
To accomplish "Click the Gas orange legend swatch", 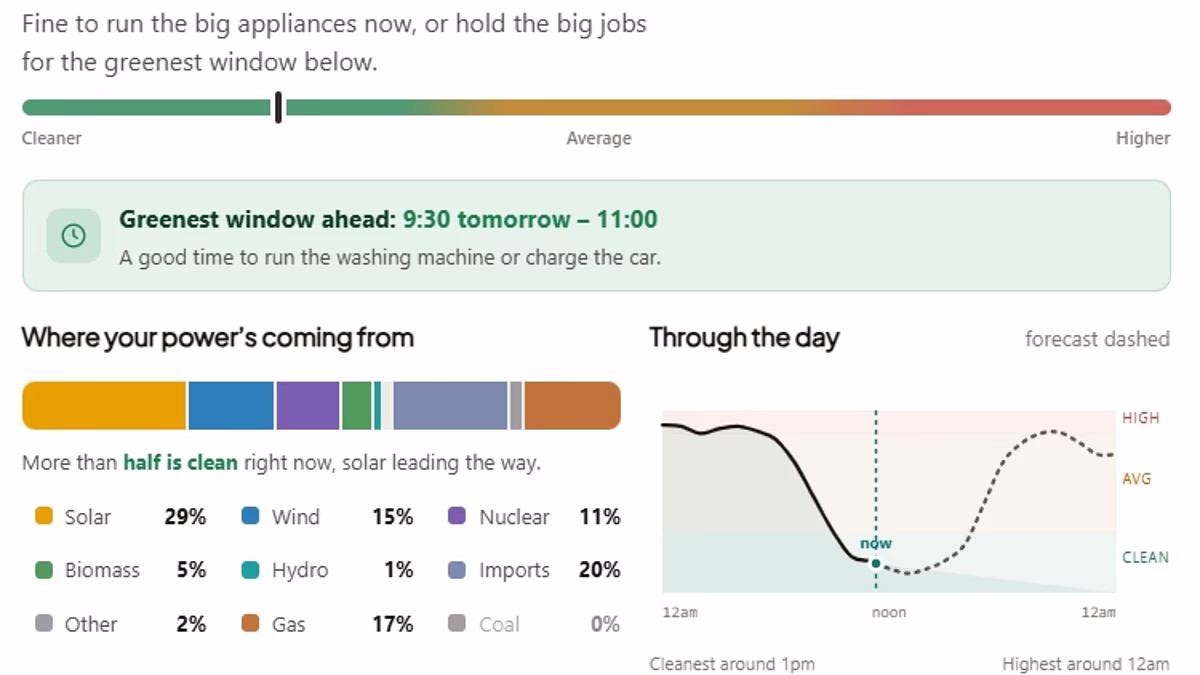I will click(x=251, y=623).
